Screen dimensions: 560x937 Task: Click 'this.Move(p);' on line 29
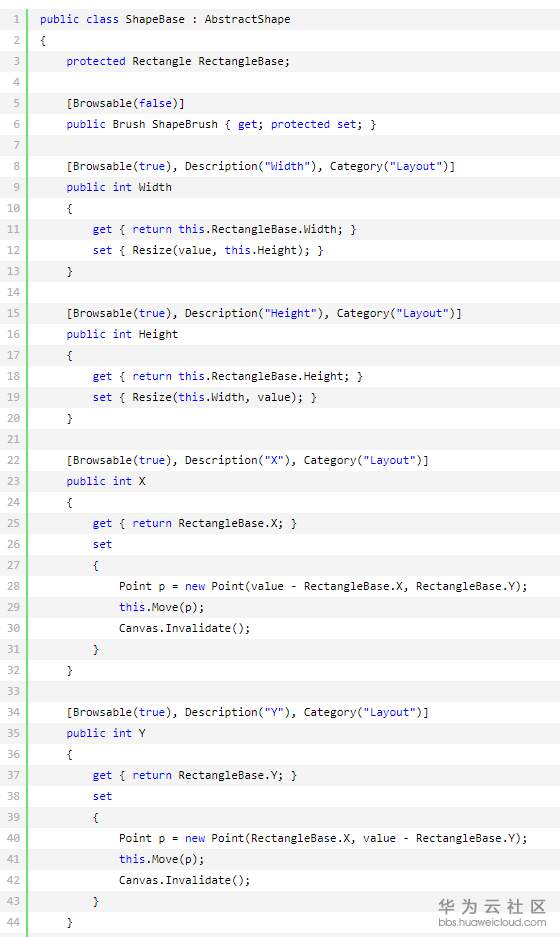tap(161, 607)
